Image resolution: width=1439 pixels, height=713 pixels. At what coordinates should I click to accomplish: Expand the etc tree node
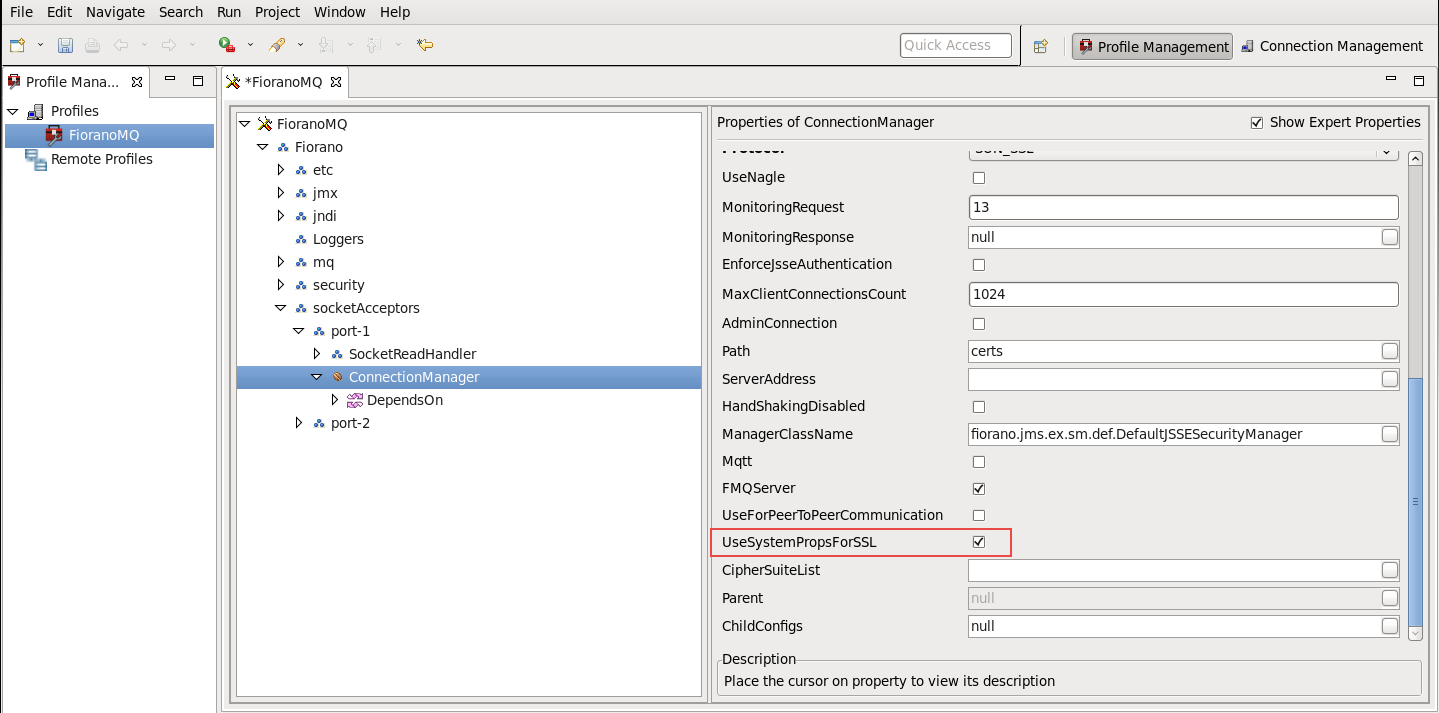281,170
